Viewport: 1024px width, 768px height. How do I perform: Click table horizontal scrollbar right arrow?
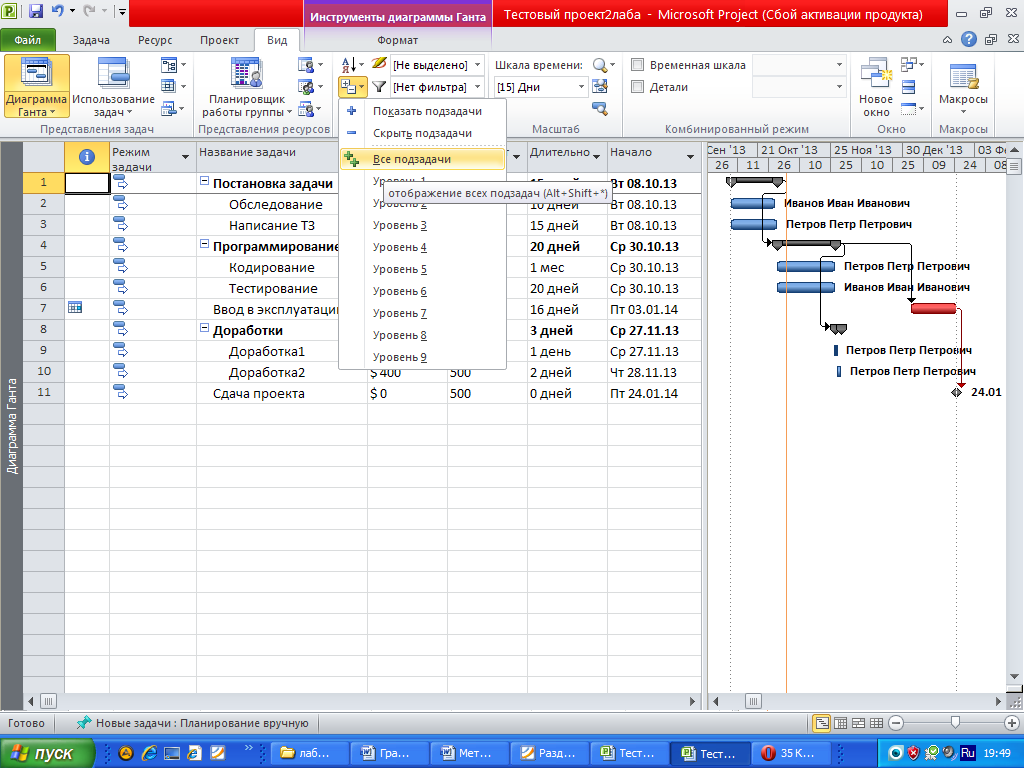click(693, 701)
